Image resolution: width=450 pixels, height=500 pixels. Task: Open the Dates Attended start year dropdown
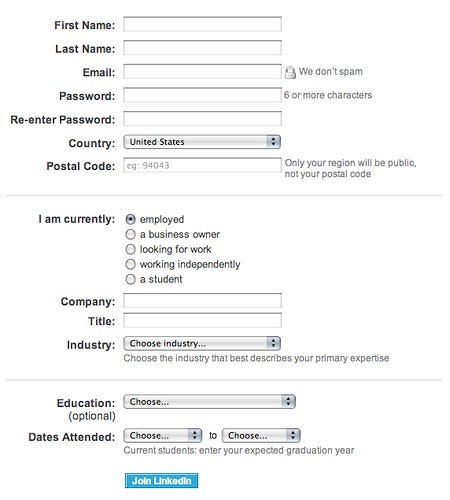[163, 436]
